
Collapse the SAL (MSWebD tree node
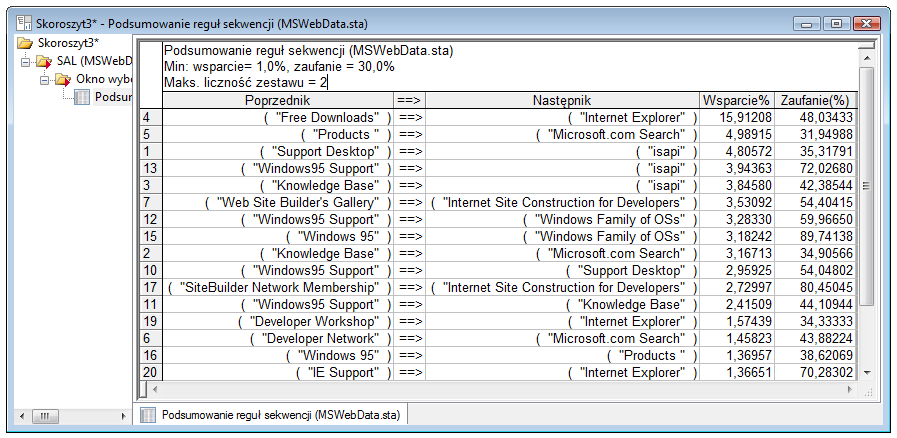25,62
